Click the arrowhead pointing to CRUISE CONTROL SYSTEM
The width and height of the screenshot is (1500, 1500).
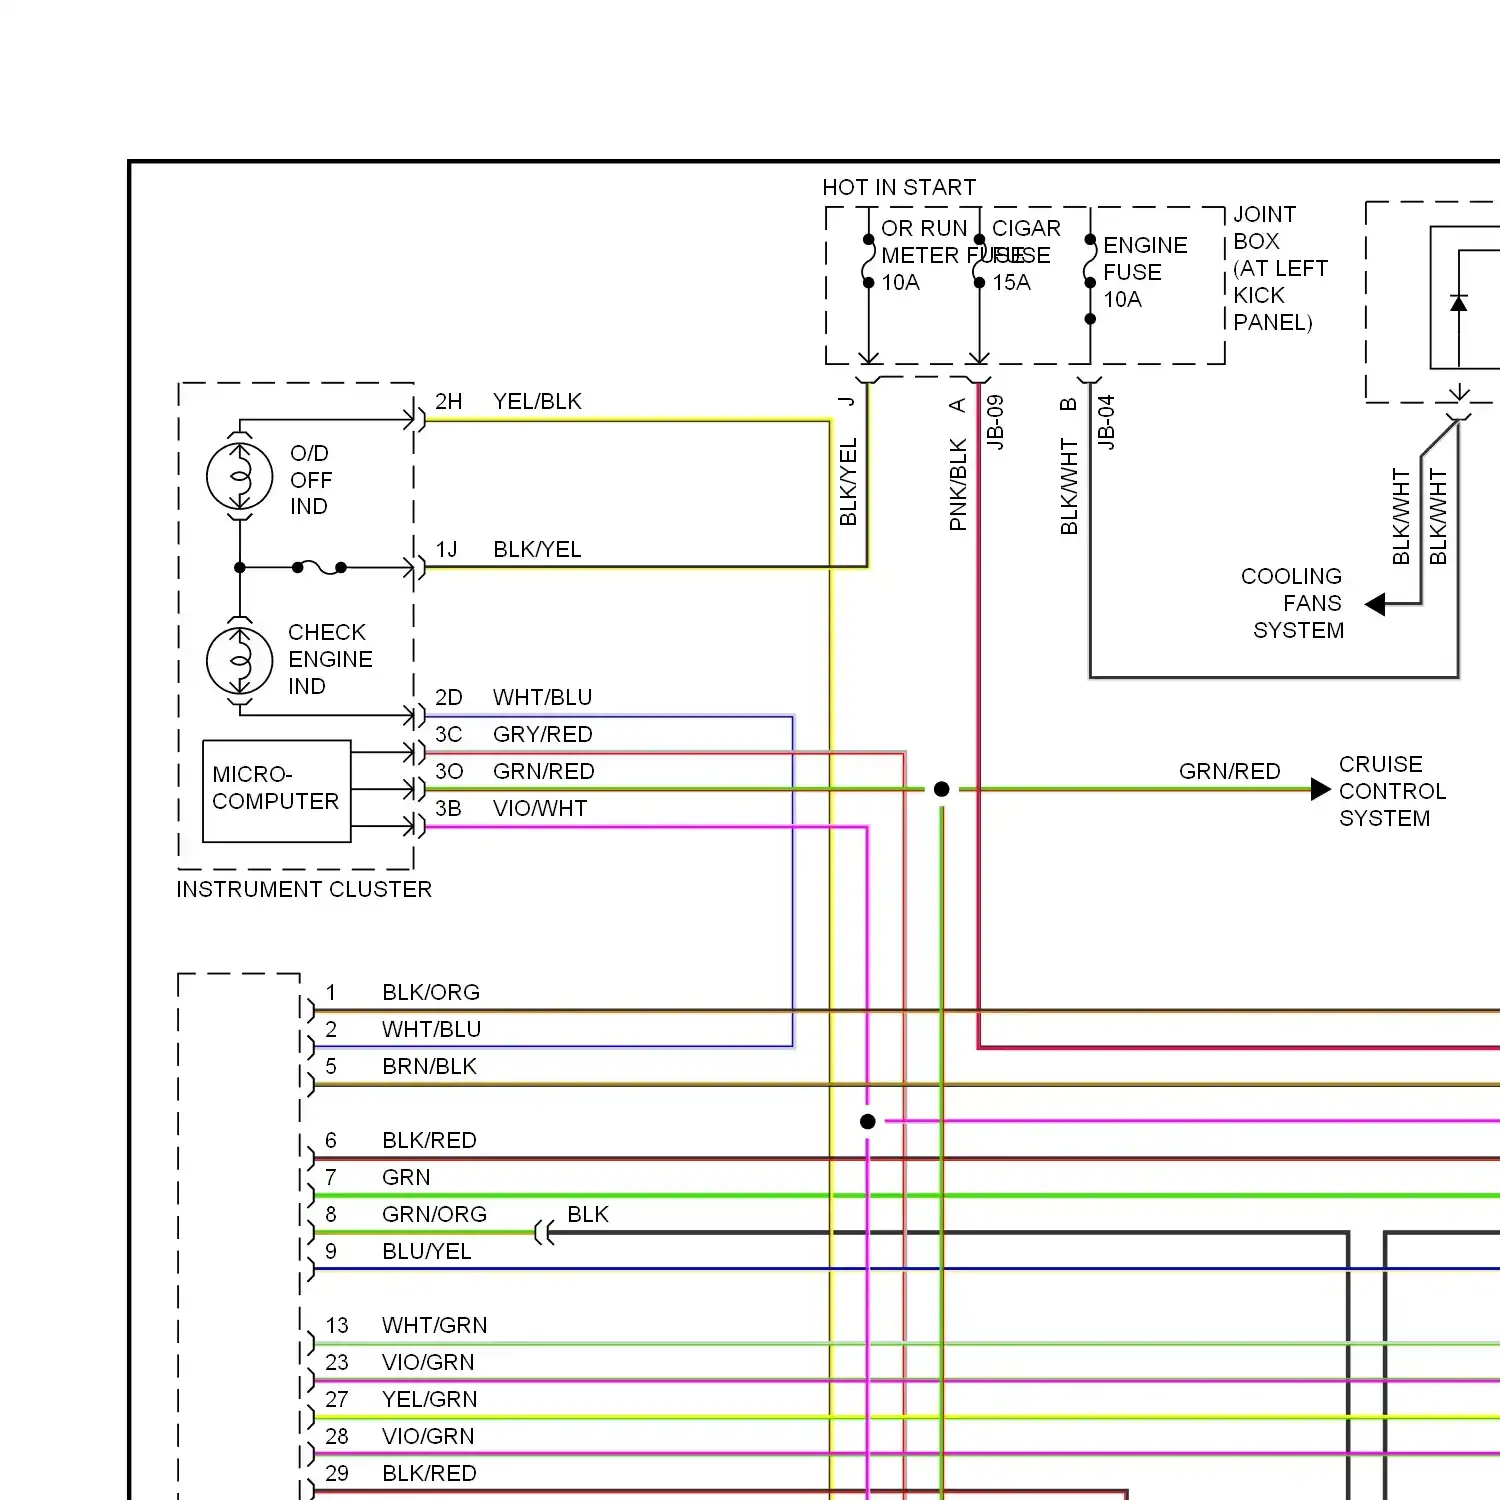pyautogui.click(x=1321, y=790)
